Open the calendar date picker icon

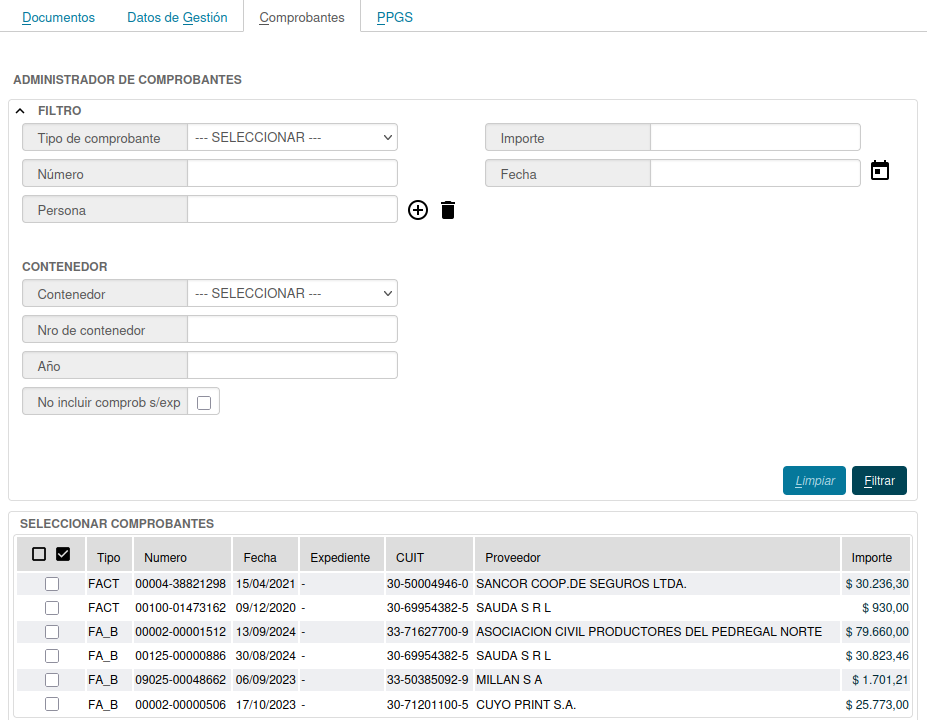pyautogui.click(x=879, y=171)
